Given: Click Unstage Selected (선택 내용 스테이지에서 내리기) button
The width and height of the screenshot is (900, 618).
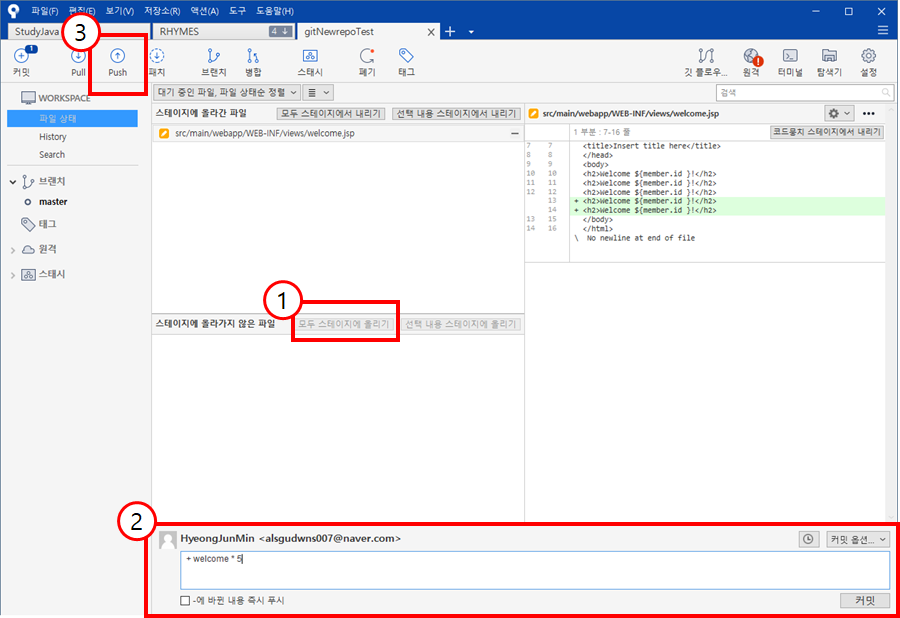Looking at the screenshot, I should point(456,114).
